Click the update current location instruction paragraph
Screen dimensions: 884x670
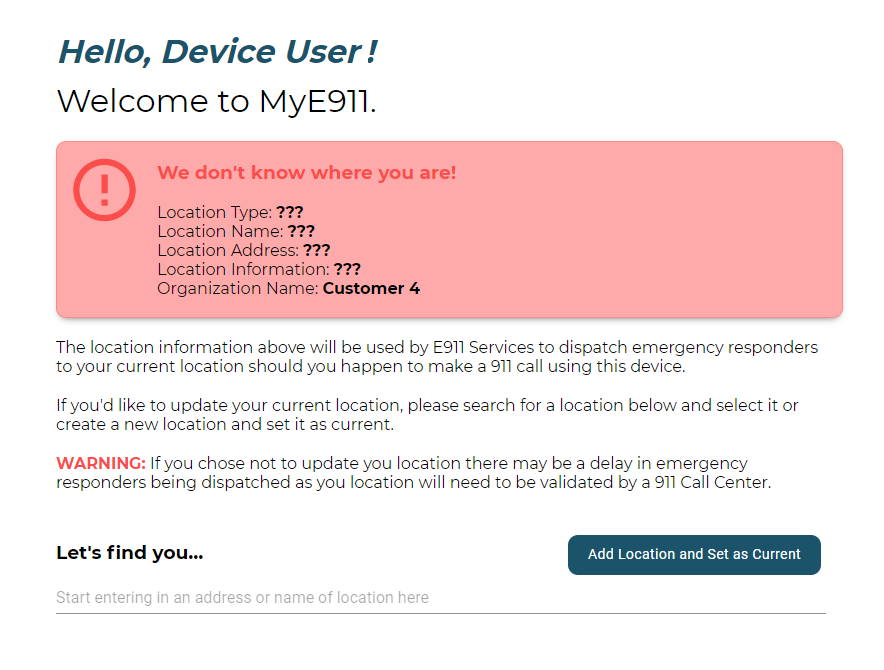pos(427,415)
